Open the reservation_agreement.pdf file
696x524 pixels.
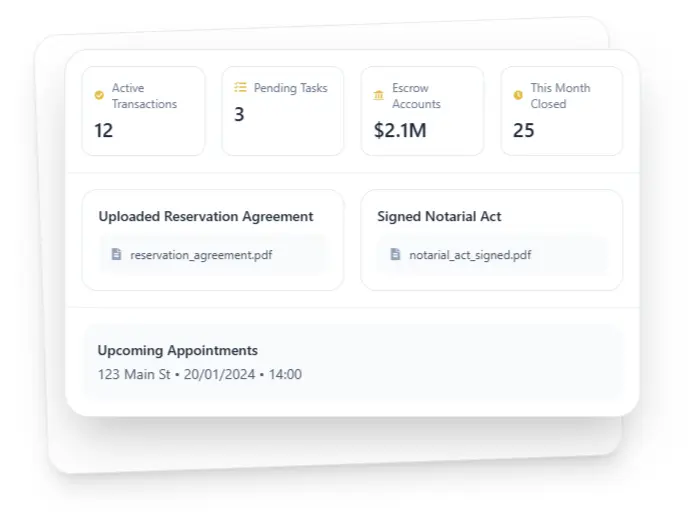(x=213, y=255)
